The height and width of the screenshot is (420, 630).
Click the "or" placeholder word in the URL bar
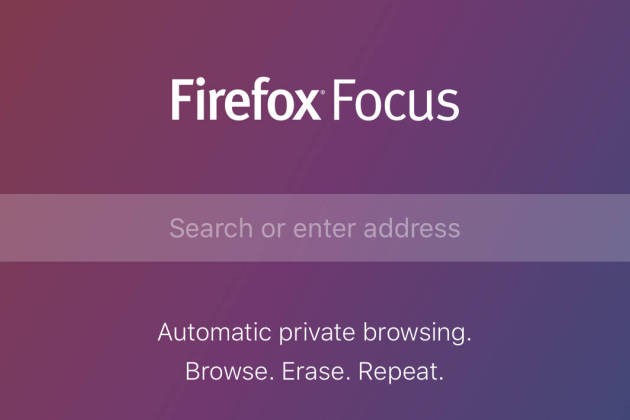pyautogui.click(x=273, y=230)
